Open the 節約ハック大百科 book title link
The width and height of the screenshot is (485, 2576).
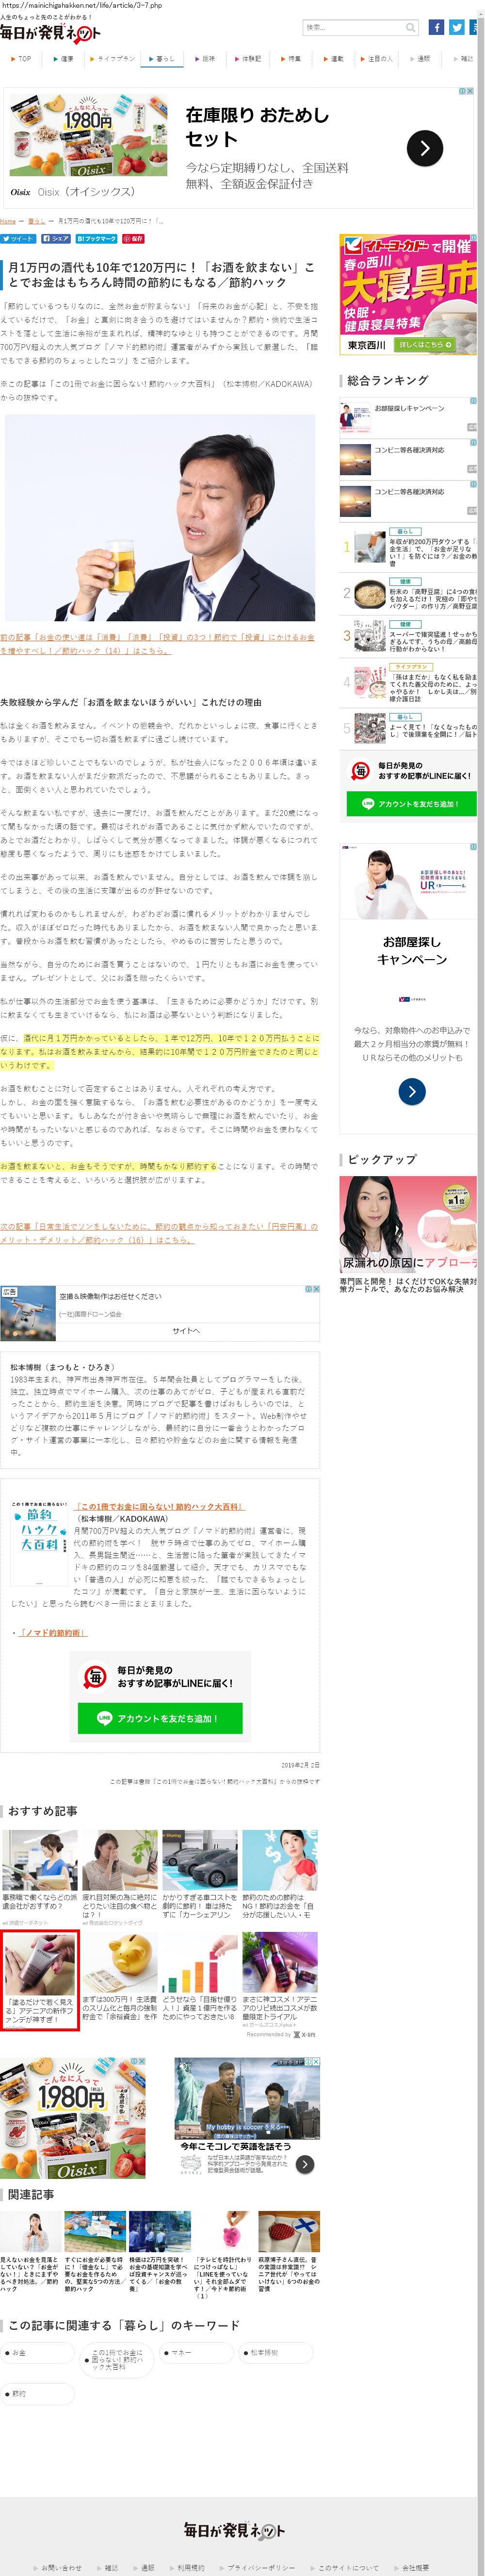tap(160, 1506)
